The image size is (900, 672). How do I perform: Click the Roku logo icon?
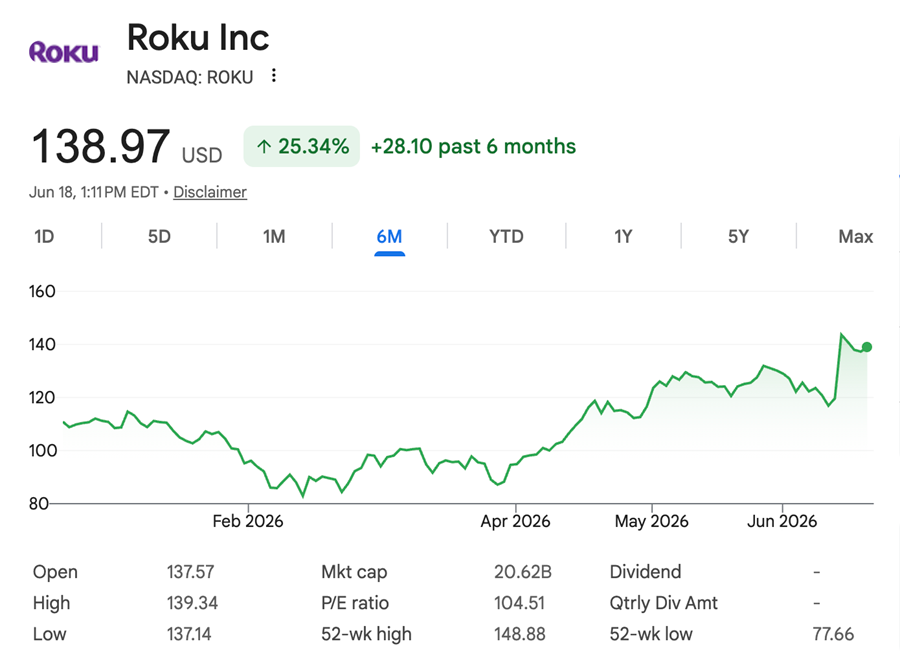coord(64,52)
